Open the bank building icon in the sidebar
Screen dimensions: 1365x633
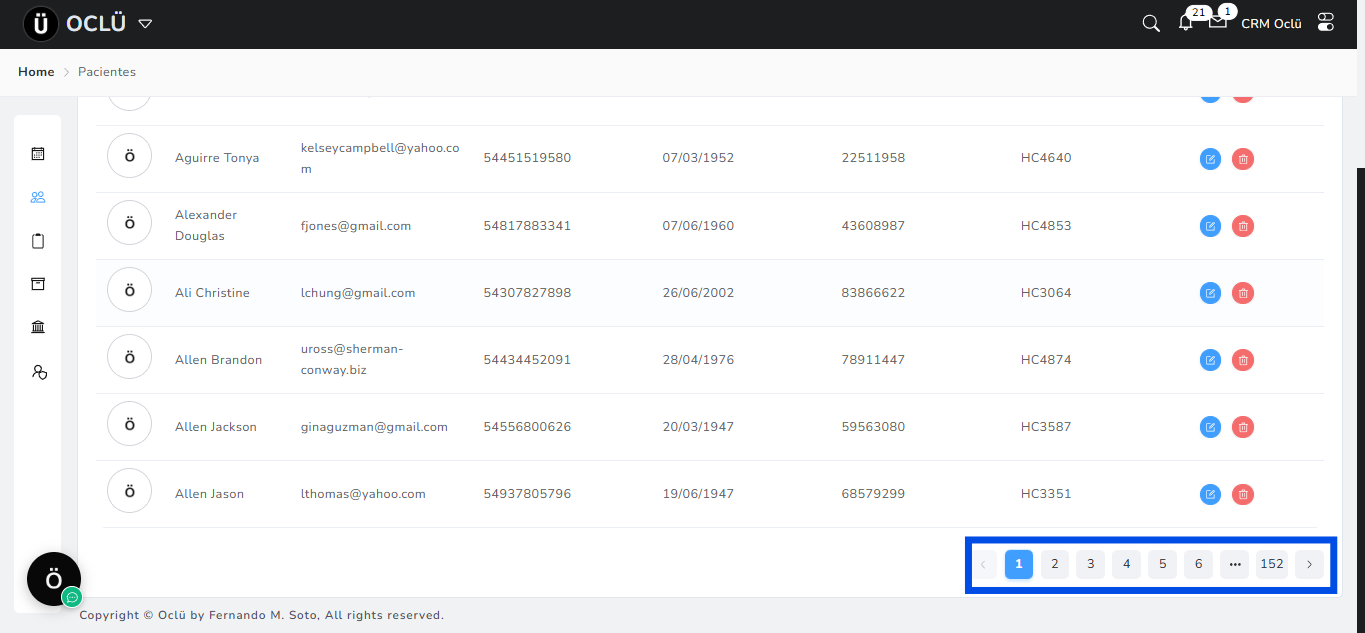pyautogui.click(x=38, y=327)
